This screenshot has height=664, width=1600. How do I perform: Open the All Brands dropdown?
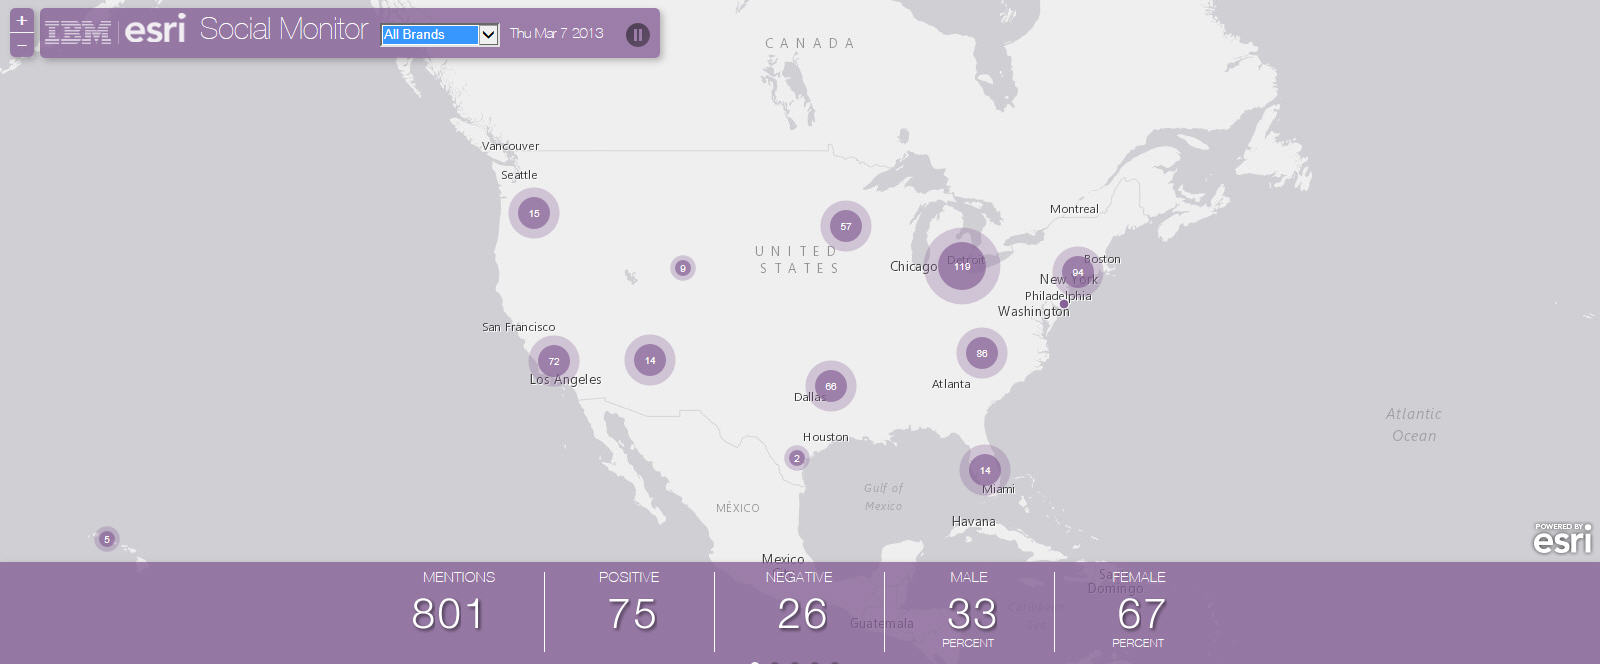(440, 35)
